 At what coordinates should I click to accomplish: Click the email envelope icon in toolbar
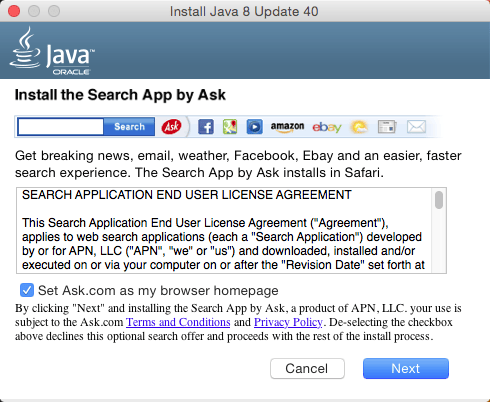(416, 127)
